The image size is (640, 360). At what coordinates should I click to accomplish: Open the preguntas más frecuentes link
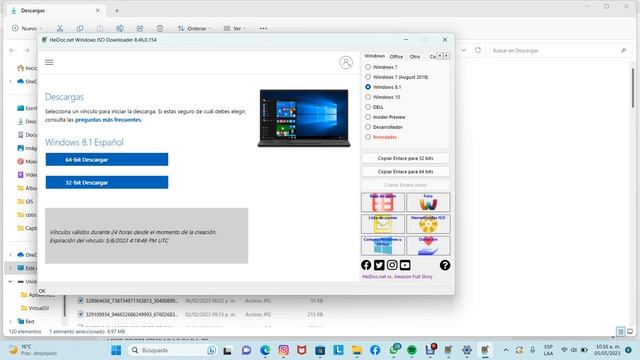pyautogui.click(x=108, y=120)
